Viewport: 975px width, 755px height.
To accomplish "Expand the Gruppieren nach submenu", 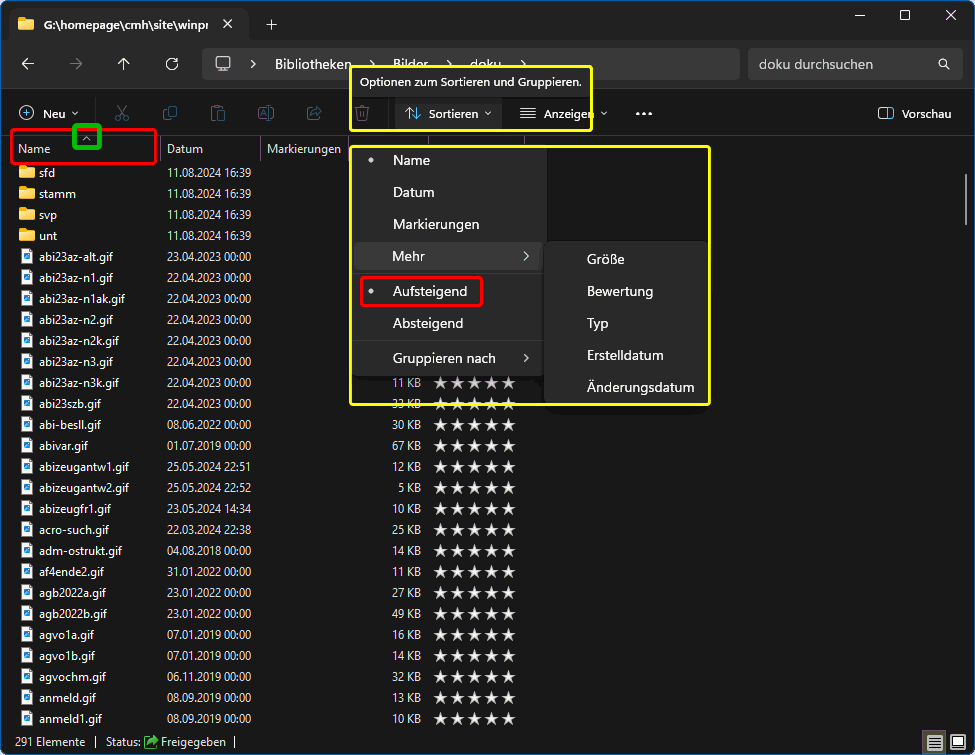I will [446, 358].
